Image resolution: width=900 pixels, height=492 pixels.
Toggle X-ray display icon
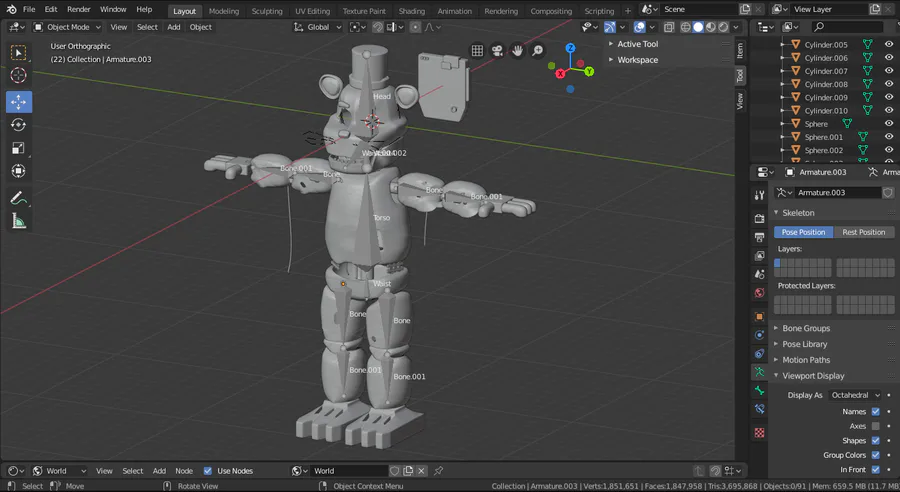pyautogui.click(x=669, y=27)
